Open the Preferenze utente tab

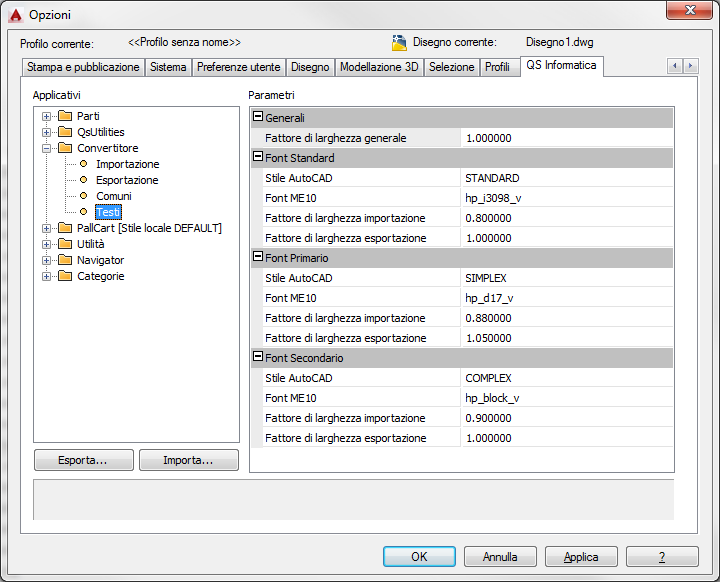239,67
